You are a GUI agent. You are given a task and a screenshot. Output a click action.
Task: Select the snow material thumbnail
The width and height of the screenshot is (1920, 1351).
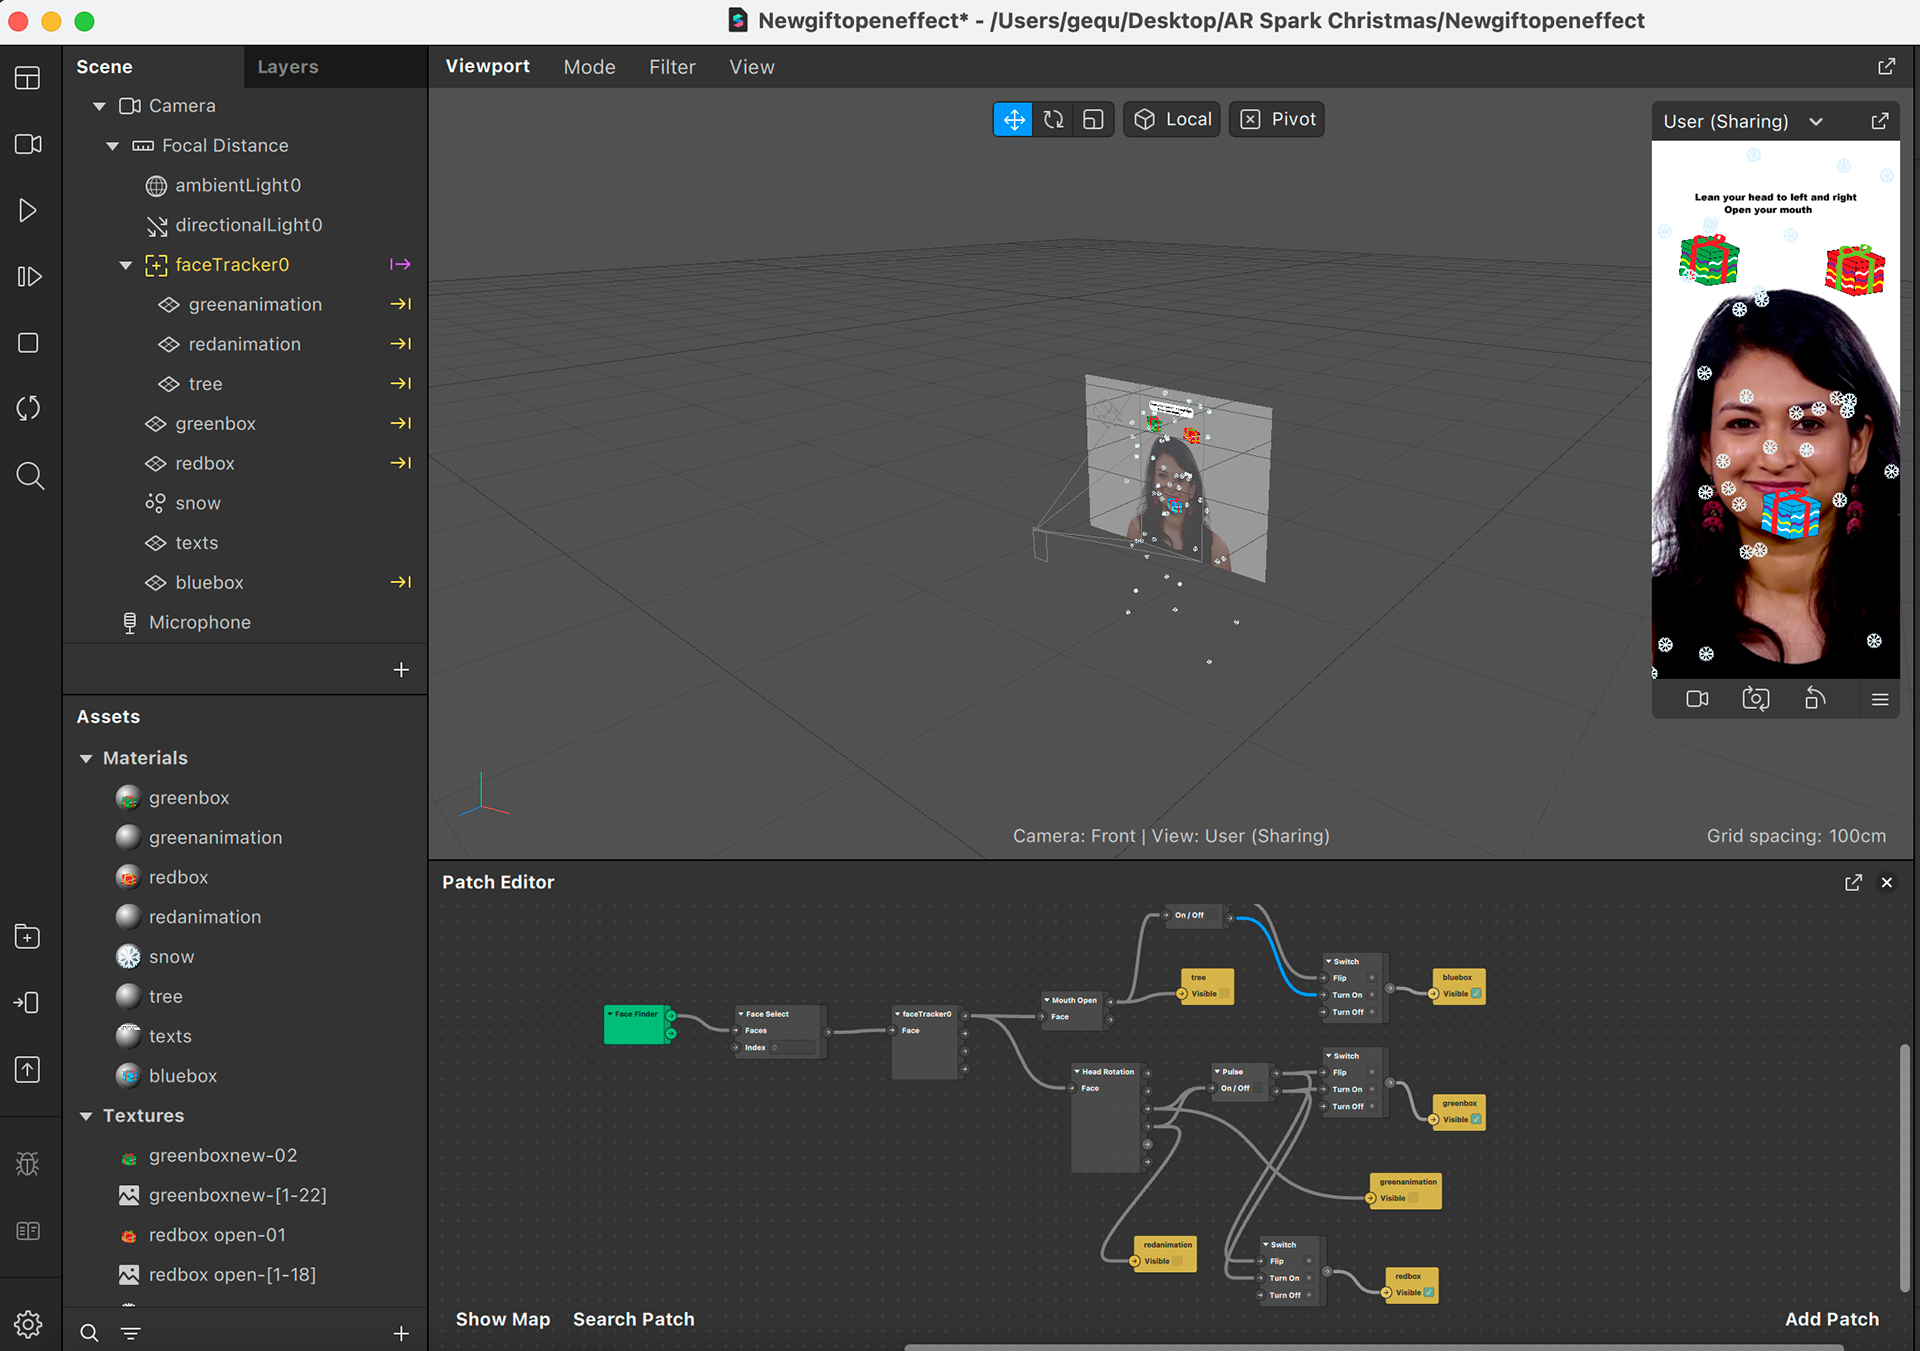coord(128,957)
